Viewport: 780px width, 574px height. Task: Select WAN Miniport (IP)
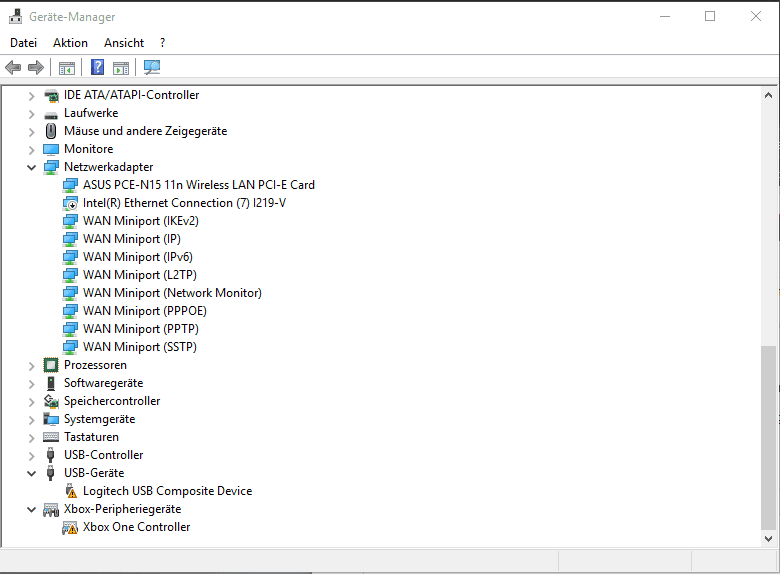click(x=132, y=239)
